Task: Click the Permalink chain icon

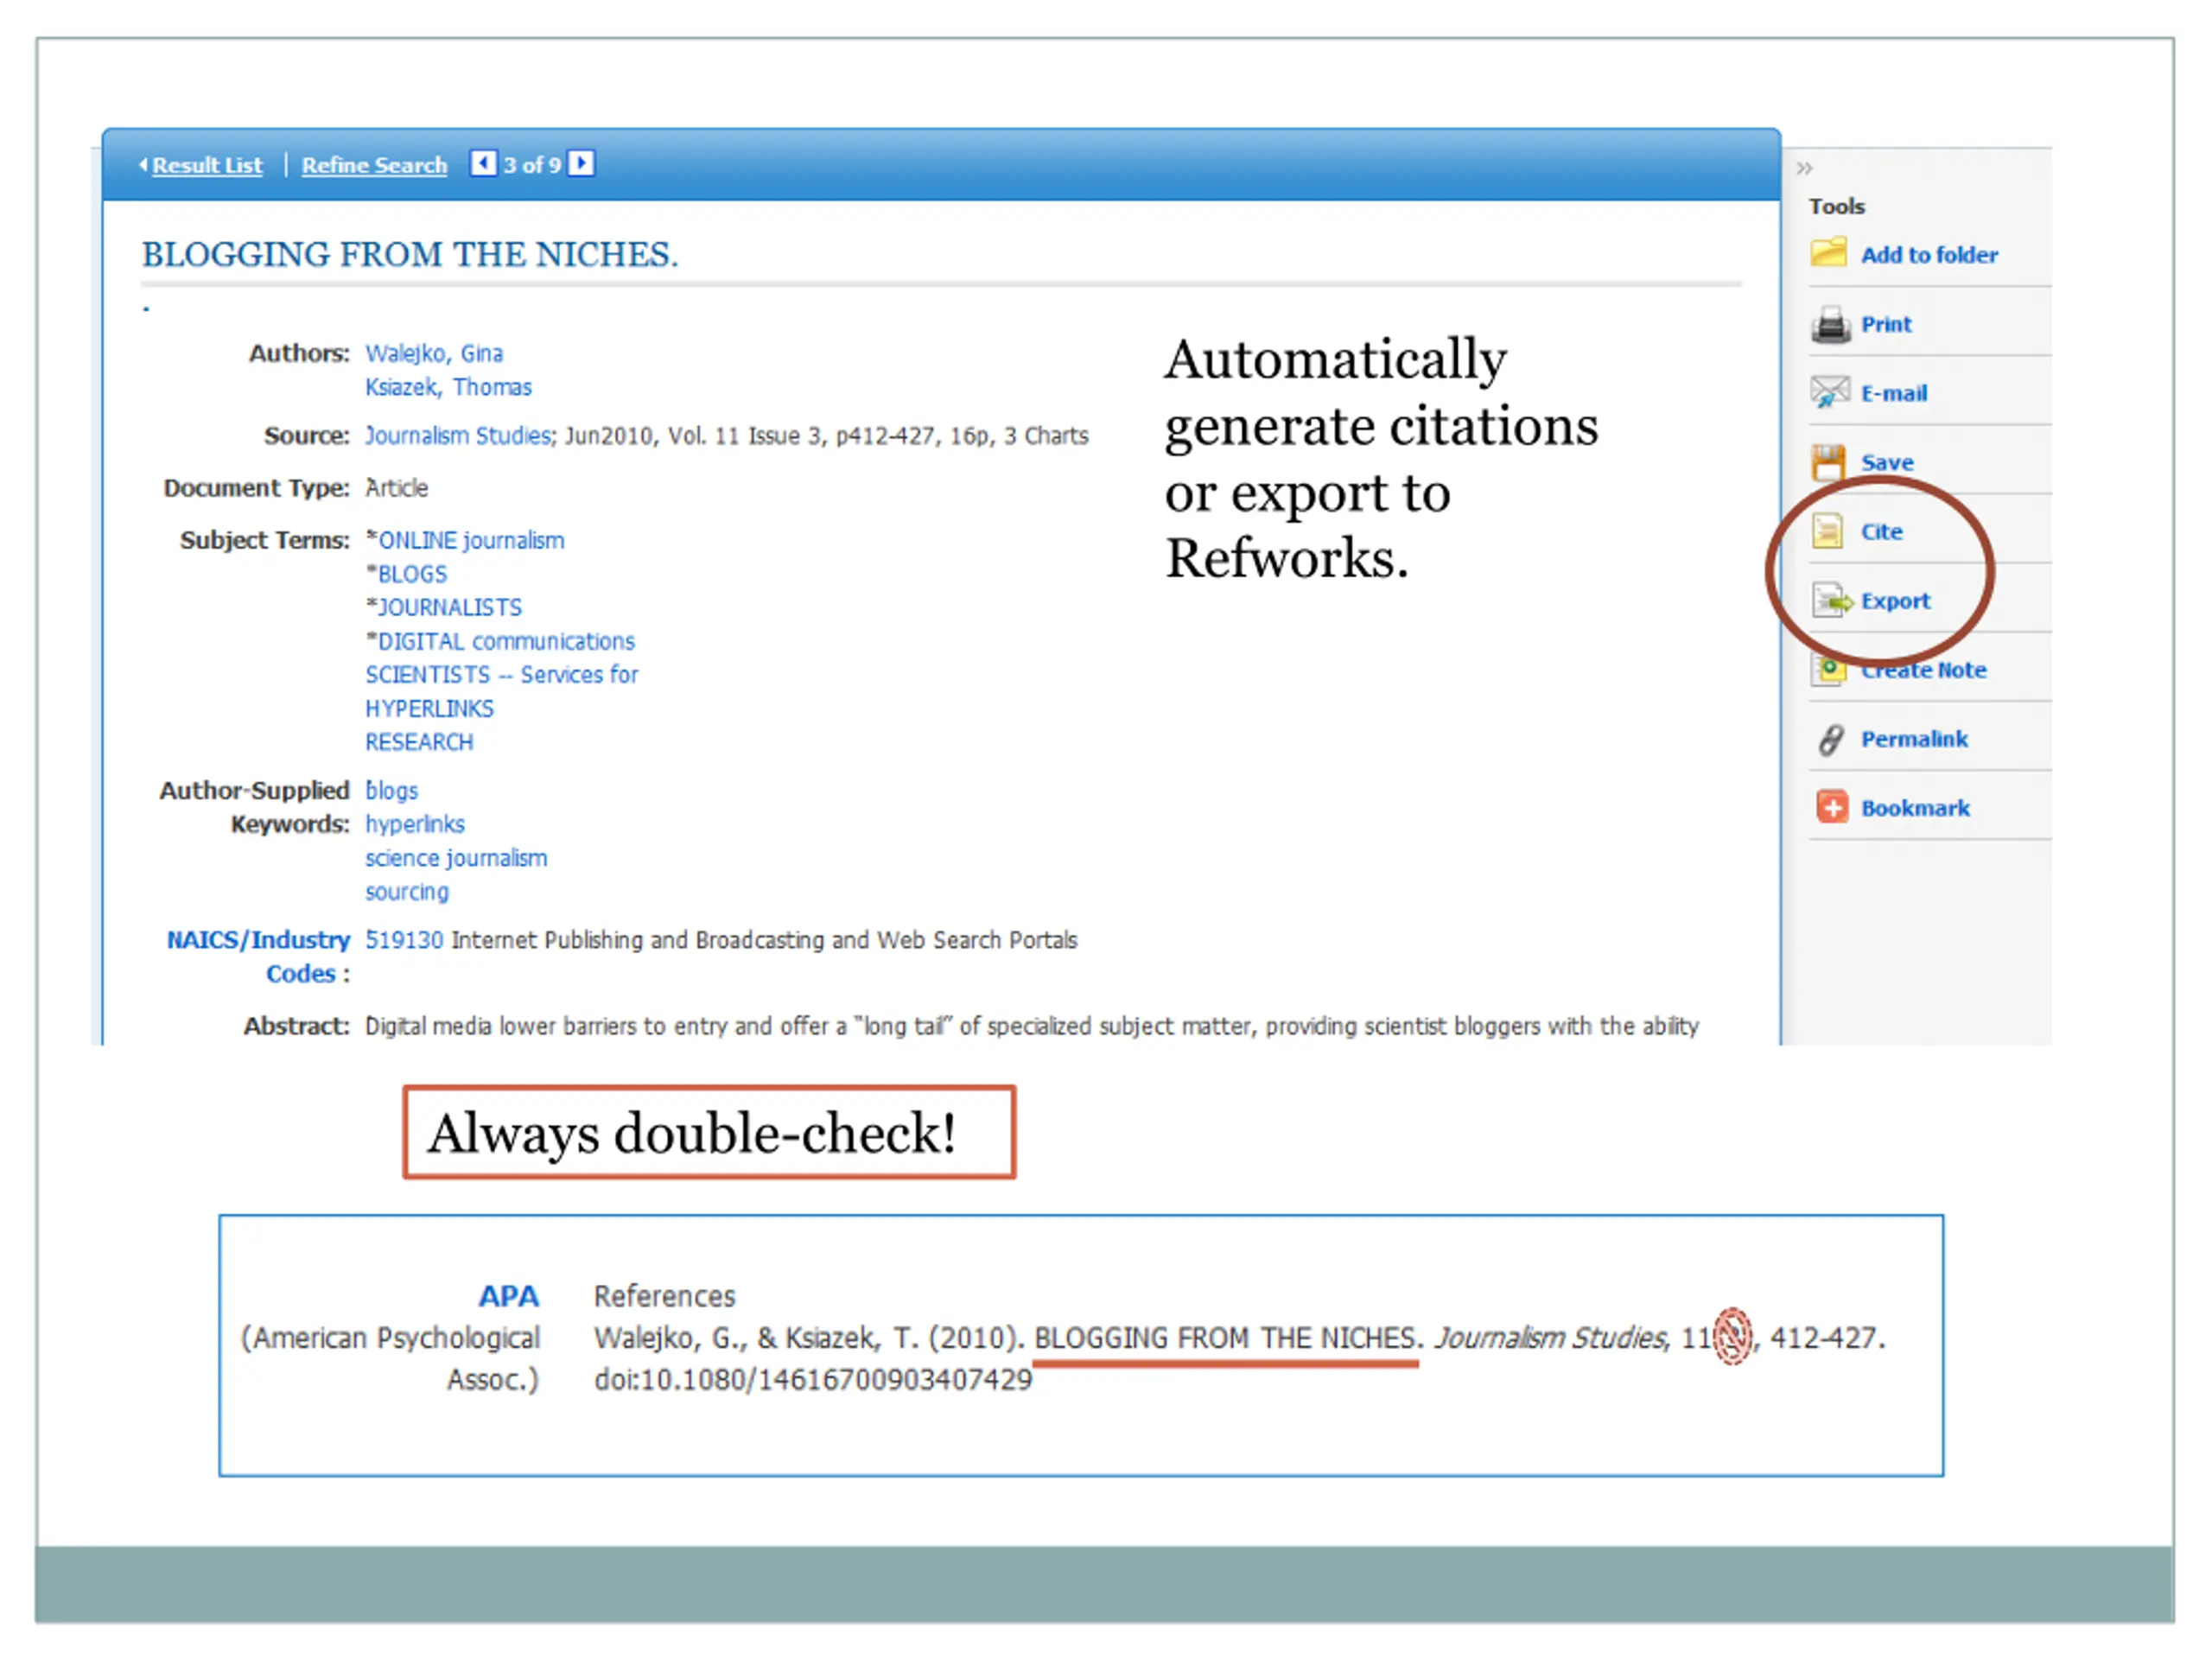Action: pos(1830,739)
